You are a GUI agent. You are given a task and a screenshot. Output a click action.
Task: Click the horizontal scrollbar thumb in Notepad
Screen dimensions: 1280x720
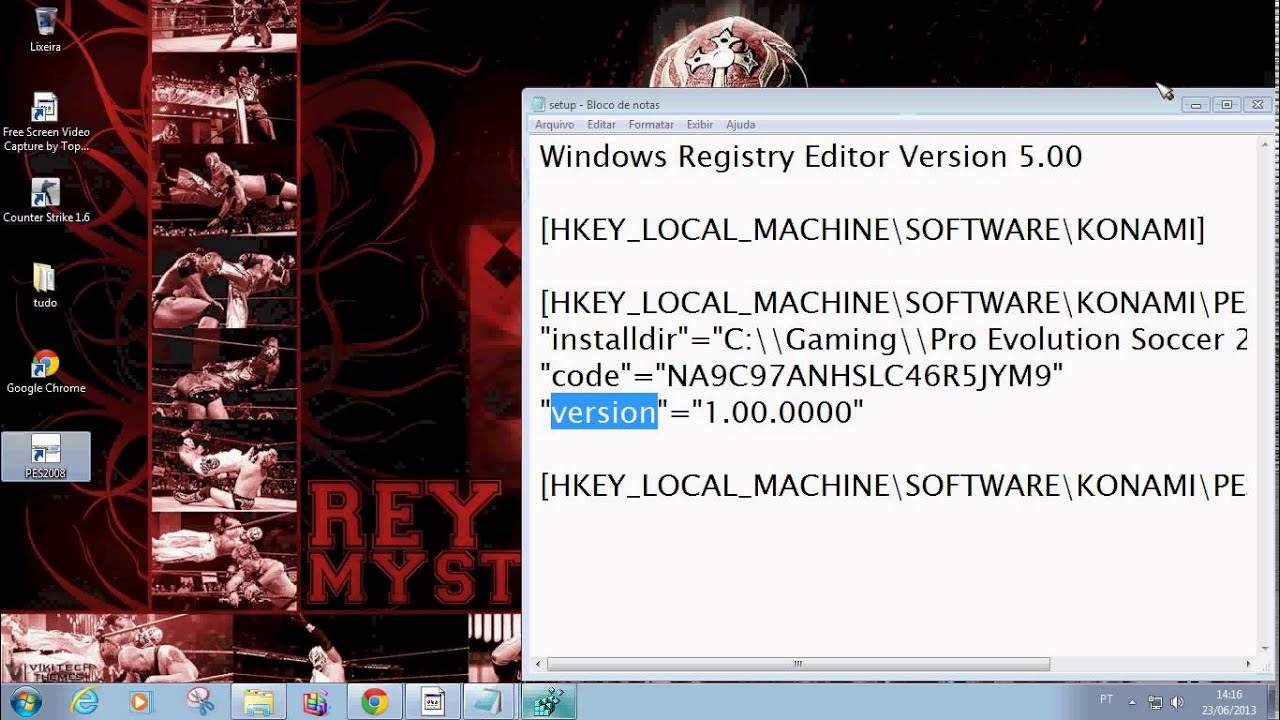pos(799,664)
